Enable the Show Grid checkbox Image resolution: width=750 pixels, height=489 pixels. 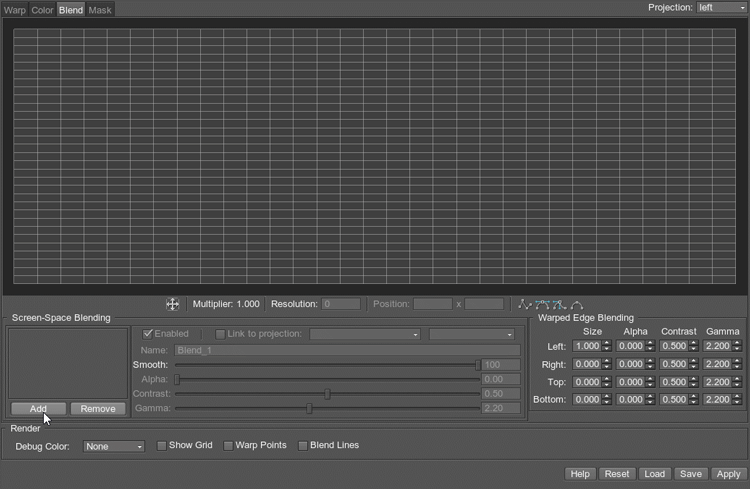pyautogui.click(x=162, y=446)
